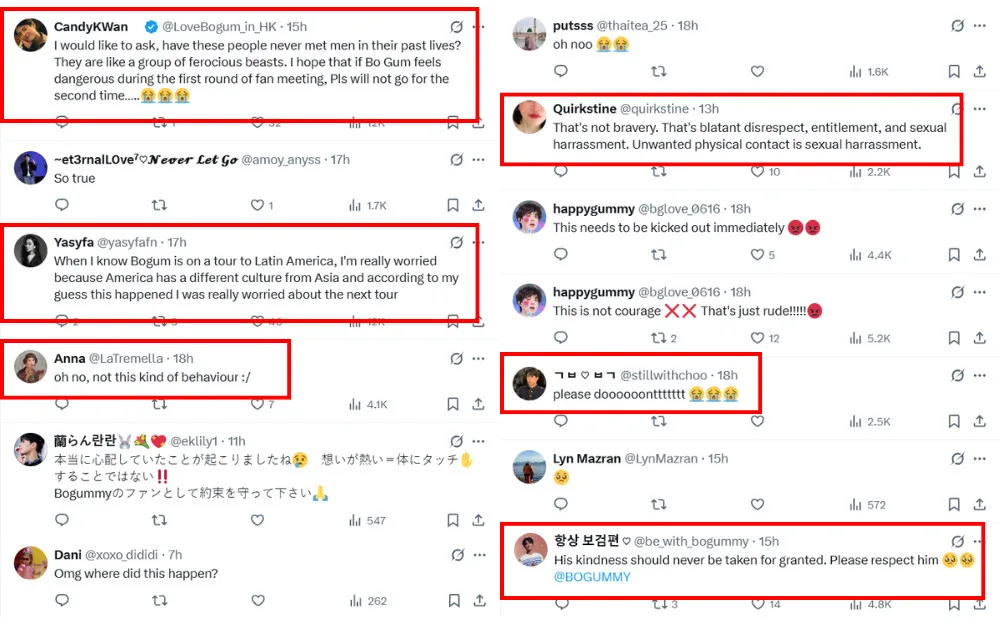The image size is (1000, 623).
Task: Share the amoy_anyss tweet
Action: point(478,205)
